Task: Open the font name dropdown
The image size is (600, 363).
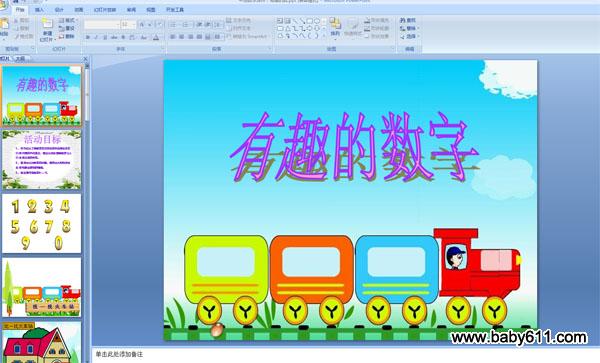Action: click(101, 25)
